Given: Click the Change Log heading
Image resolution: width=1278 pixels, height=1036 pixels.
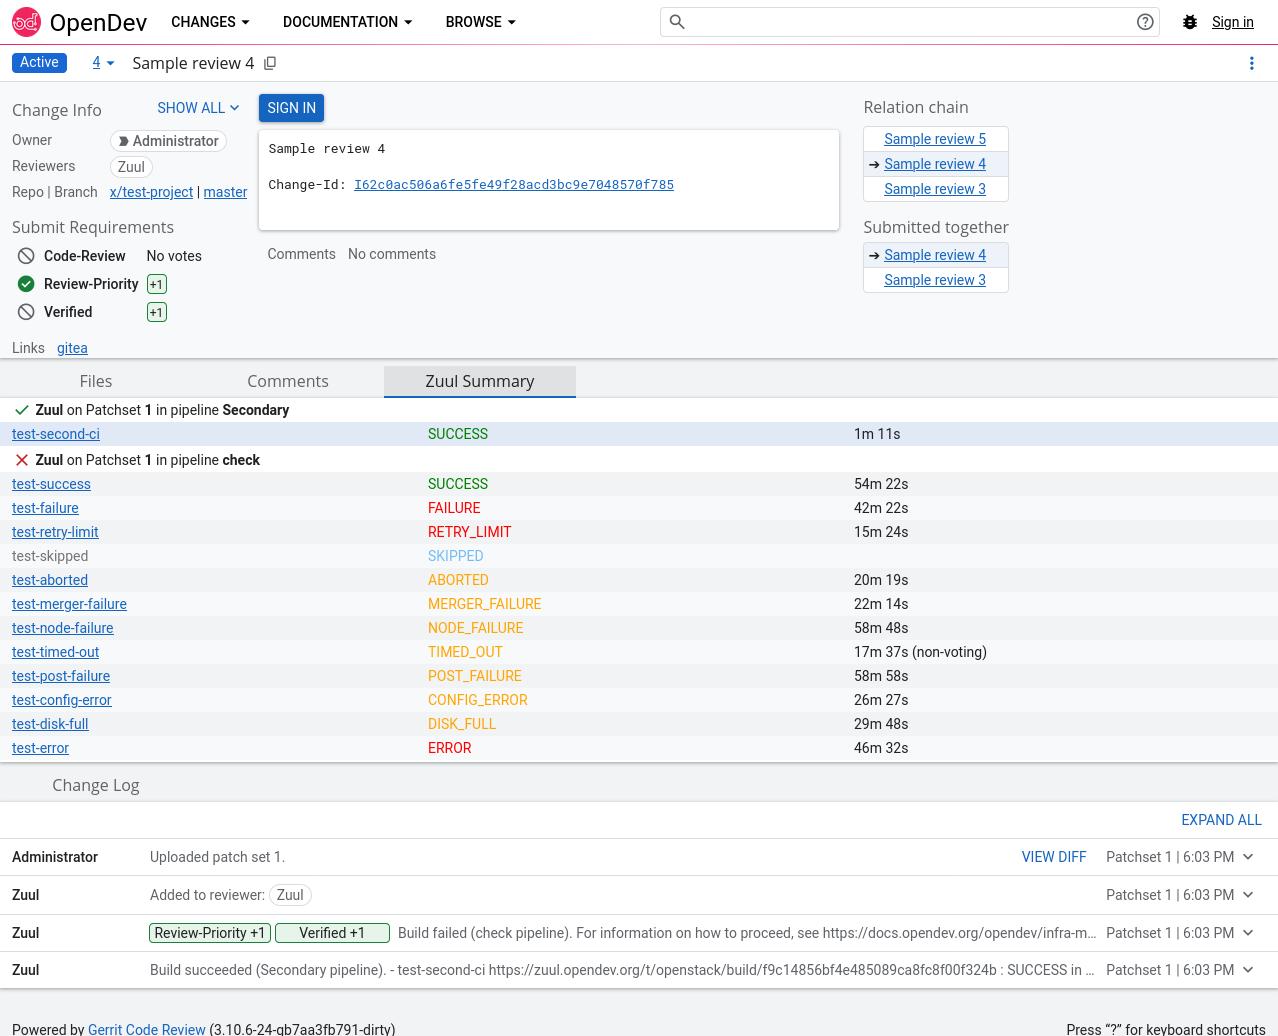Looking at the screenshot, I should pyautogui.click(x=96, y=785).
